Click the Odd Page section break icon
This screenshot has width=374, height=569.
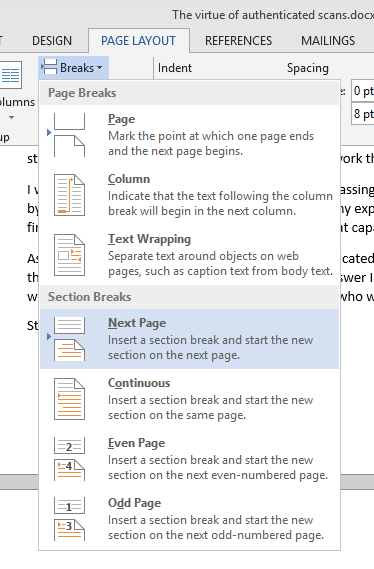69,519
